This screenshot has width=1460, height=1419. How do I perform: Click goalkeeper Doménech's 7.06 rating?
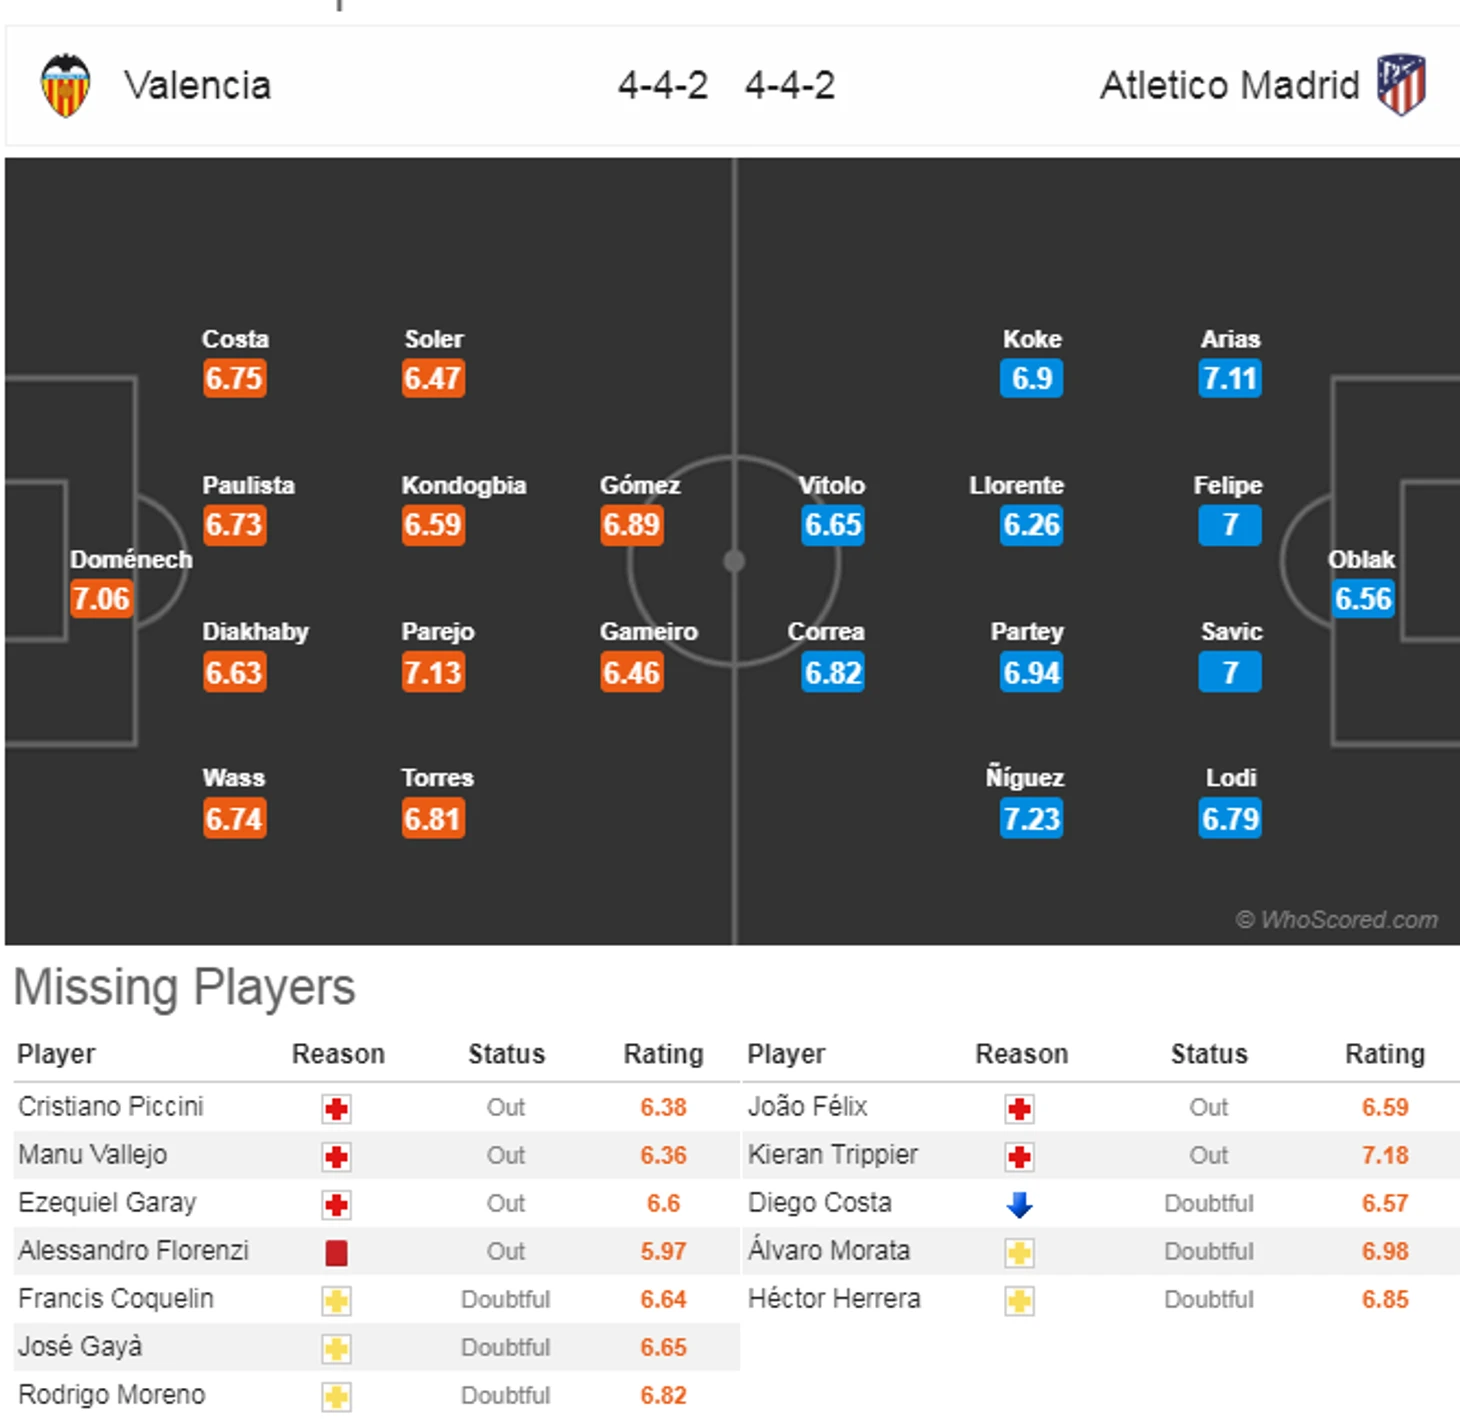(101, 599)
